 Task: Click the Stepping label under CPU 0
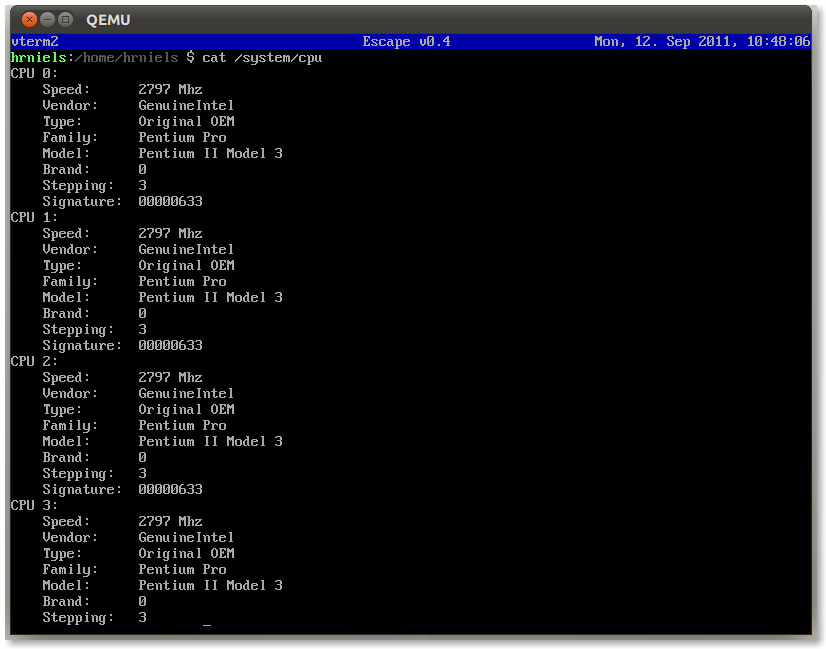pyautogui.click(x=78, y=186)
